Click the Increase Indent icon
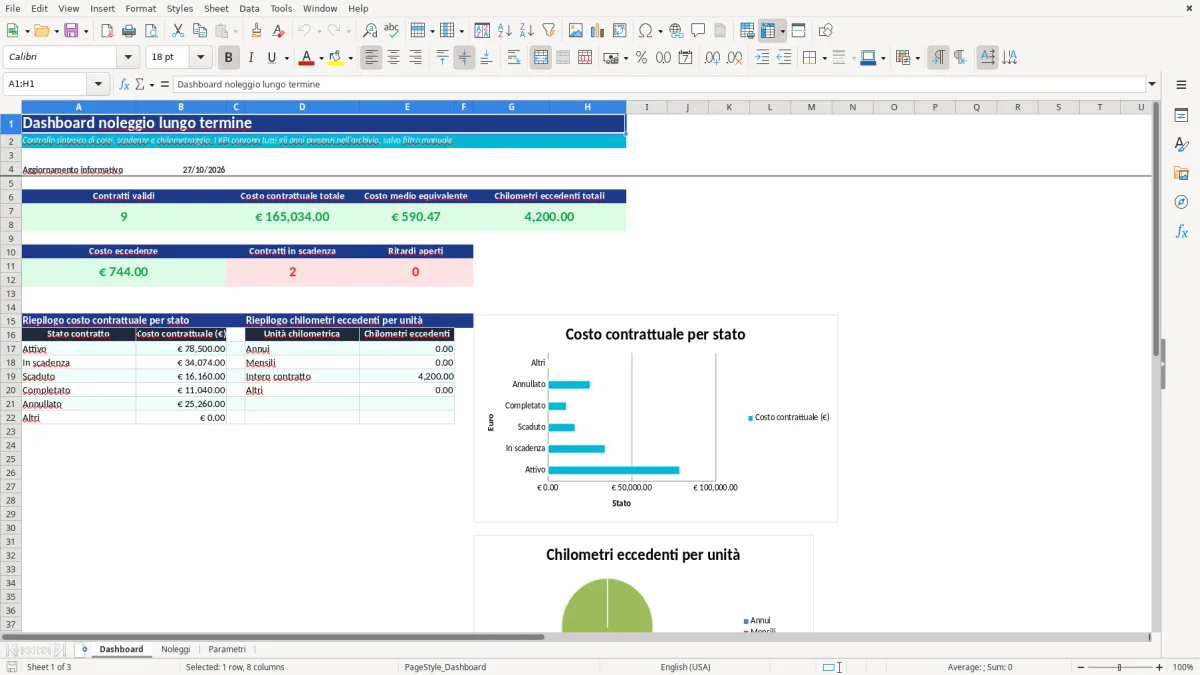 pyautogui.click(x=762, y=58)
